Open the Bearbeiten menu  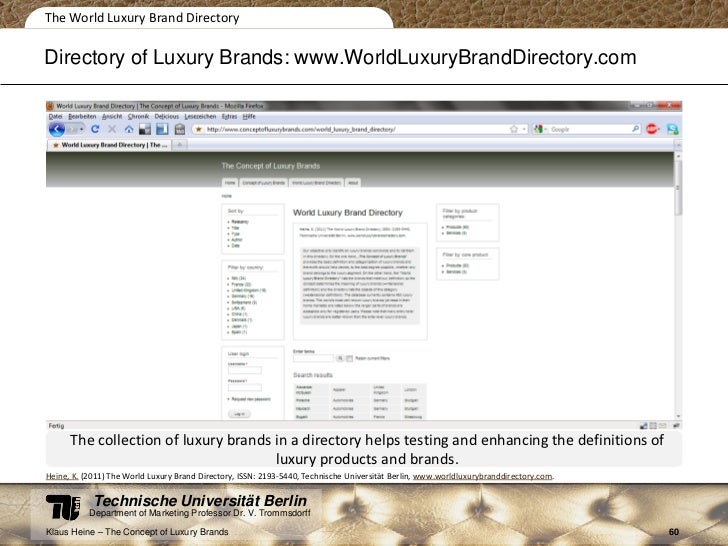pyautogui.click(x=82, y=117)
